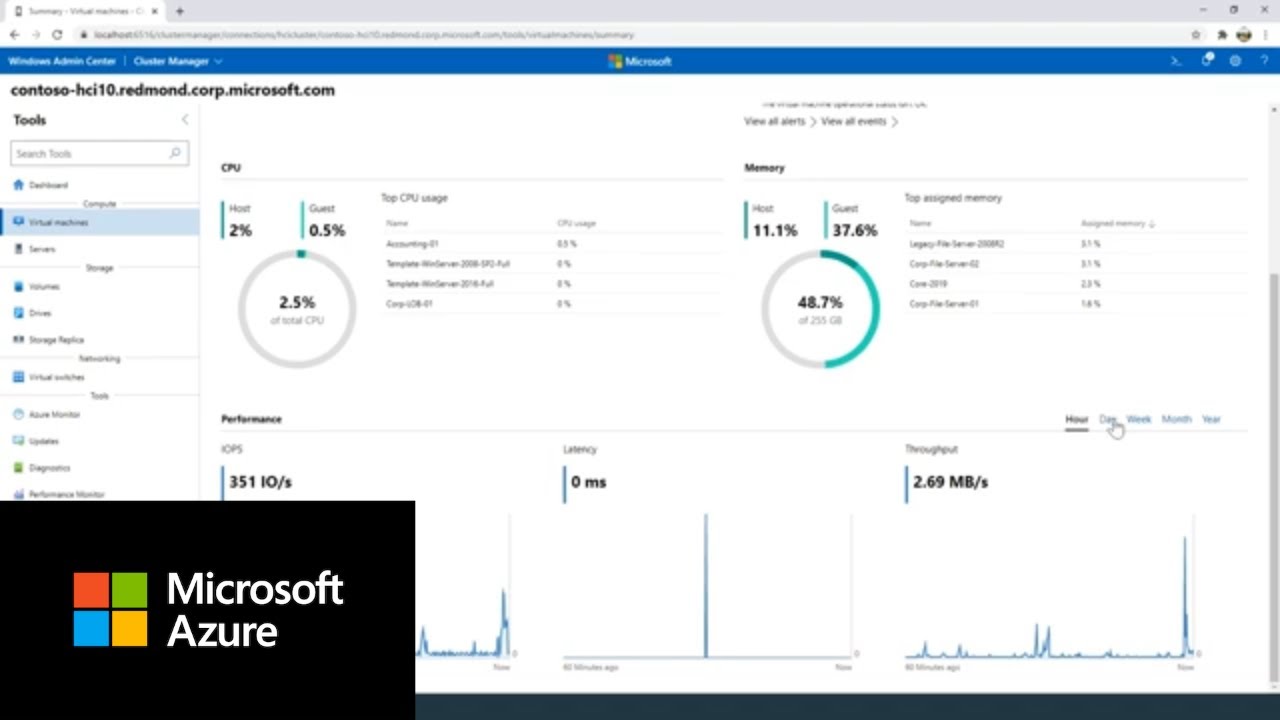Sort by Assigned memory column header

pos(1117,224)
